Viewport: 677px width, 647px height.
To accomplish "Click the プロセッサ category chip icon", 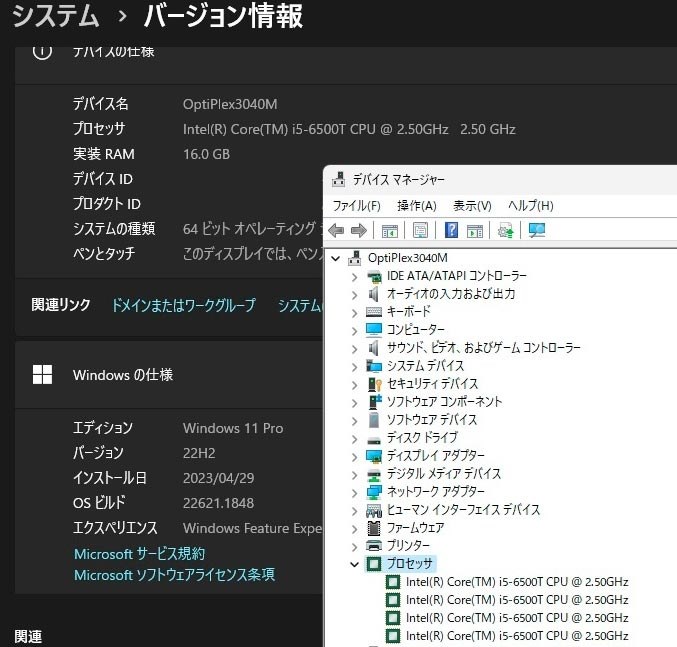I will coord(374,564).
